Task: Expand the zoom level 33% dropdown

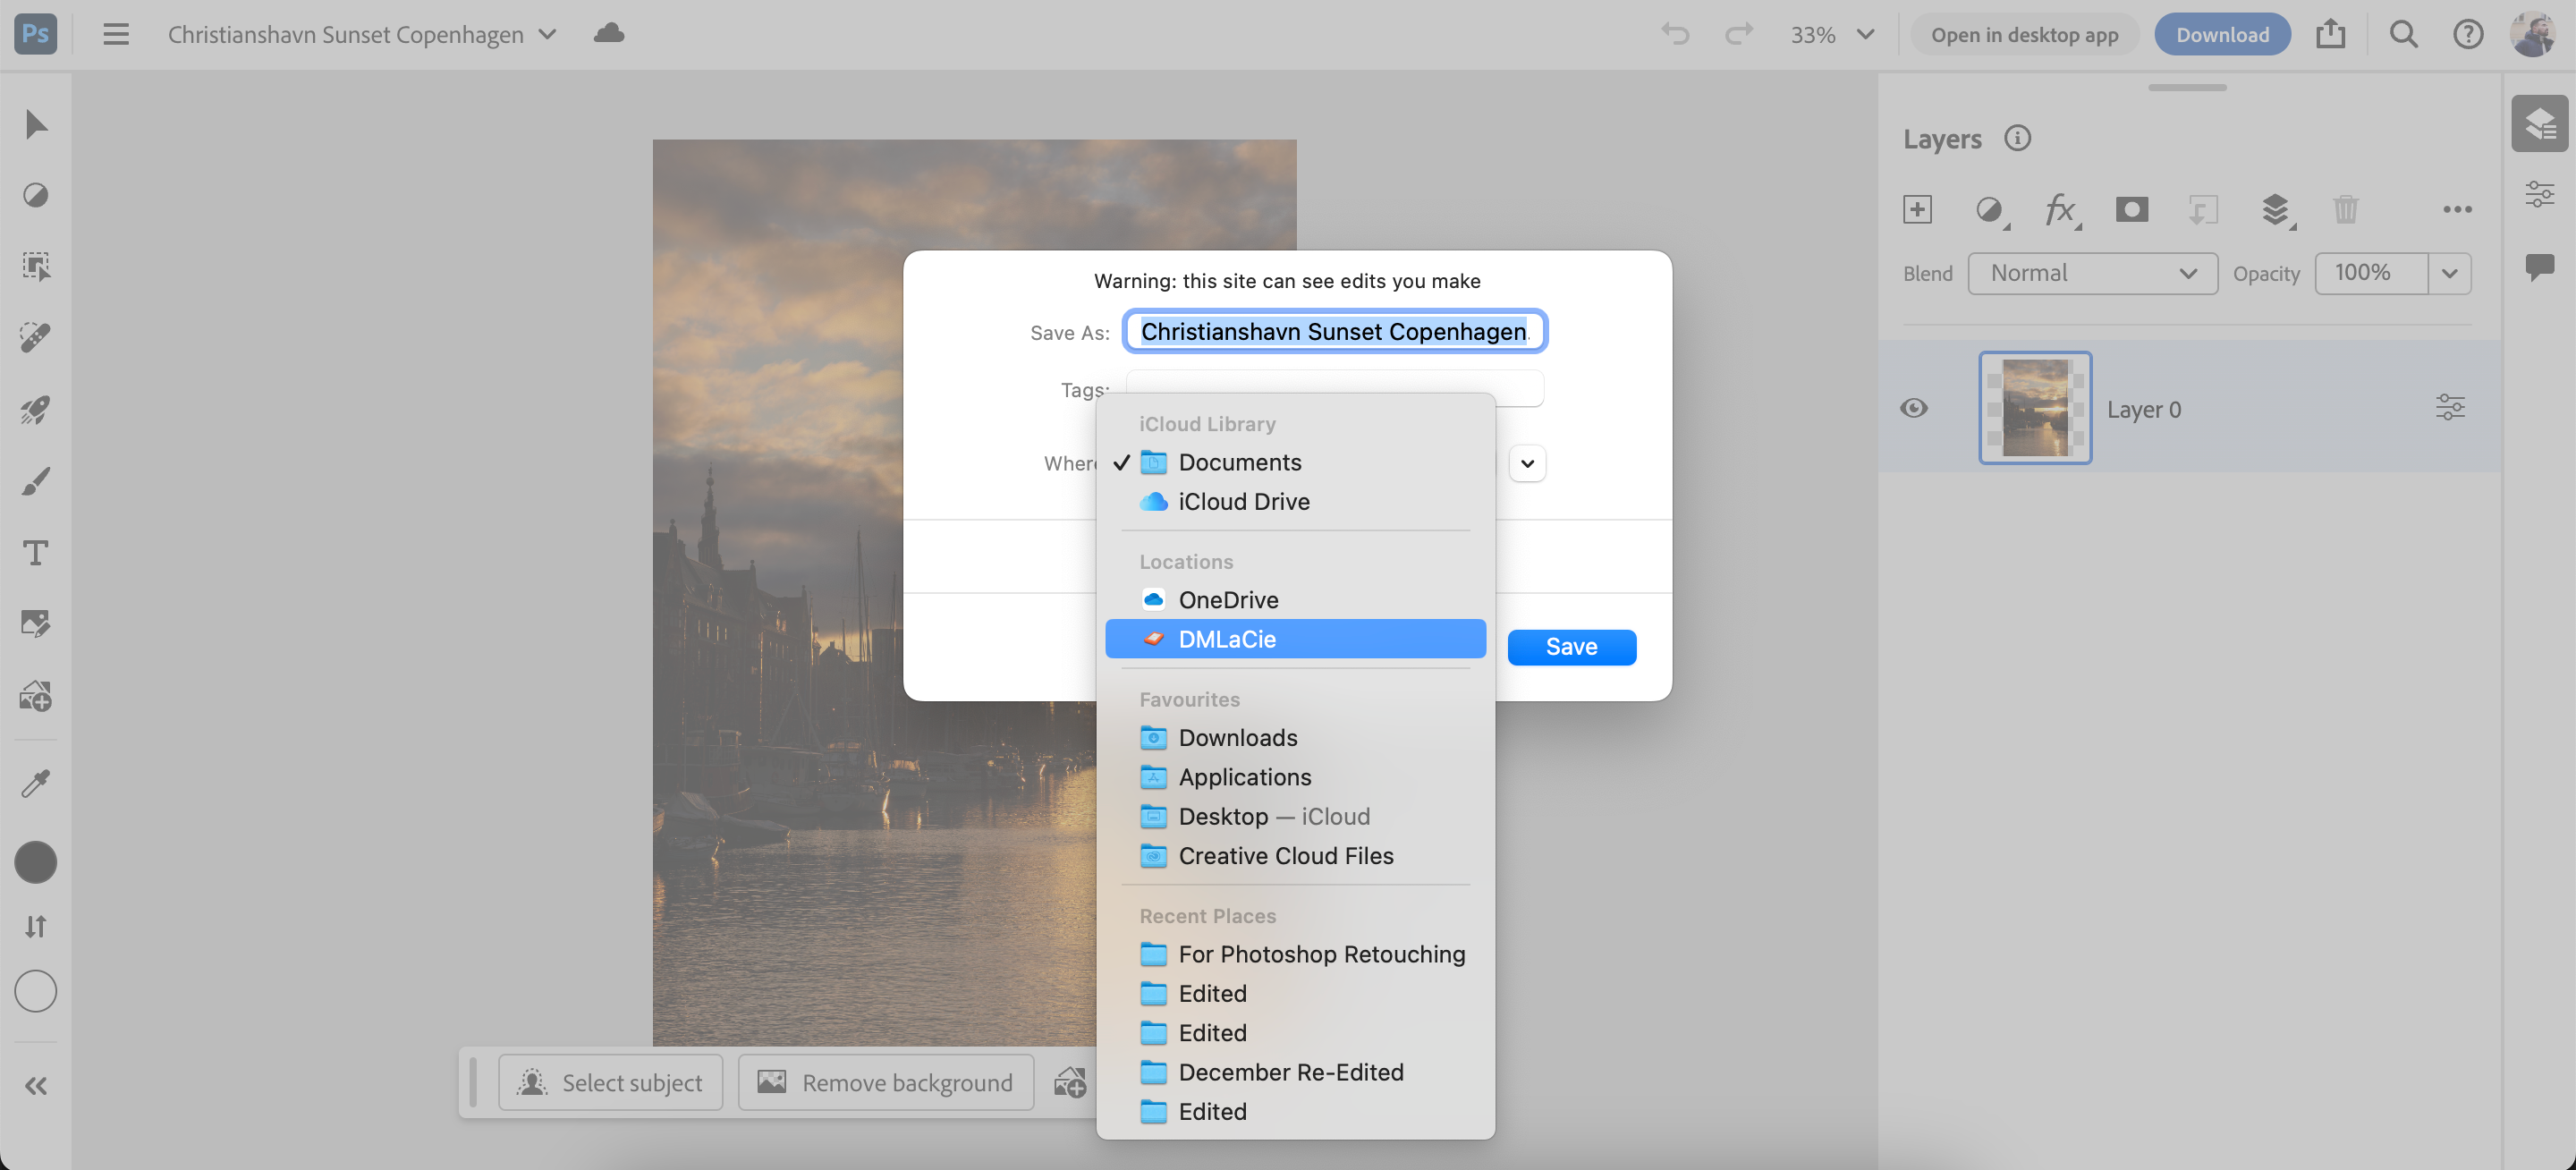Action: [x=1864, y=34]
